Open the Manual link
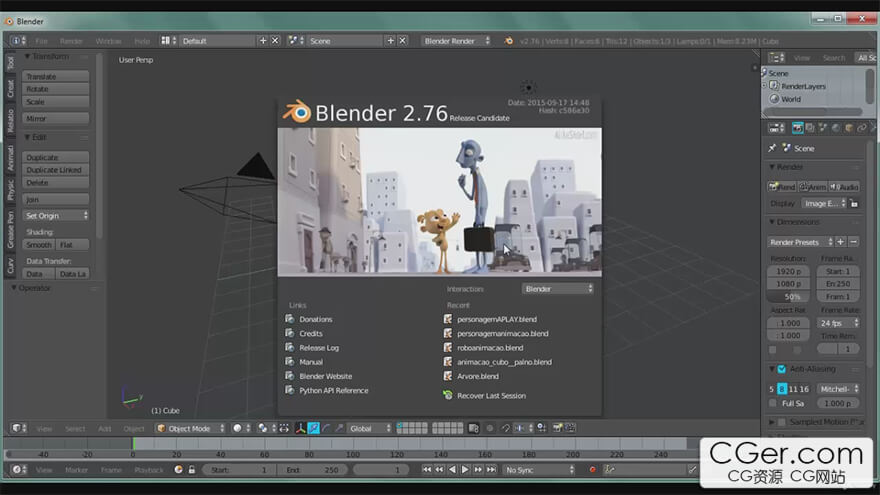 coord(310,362)
